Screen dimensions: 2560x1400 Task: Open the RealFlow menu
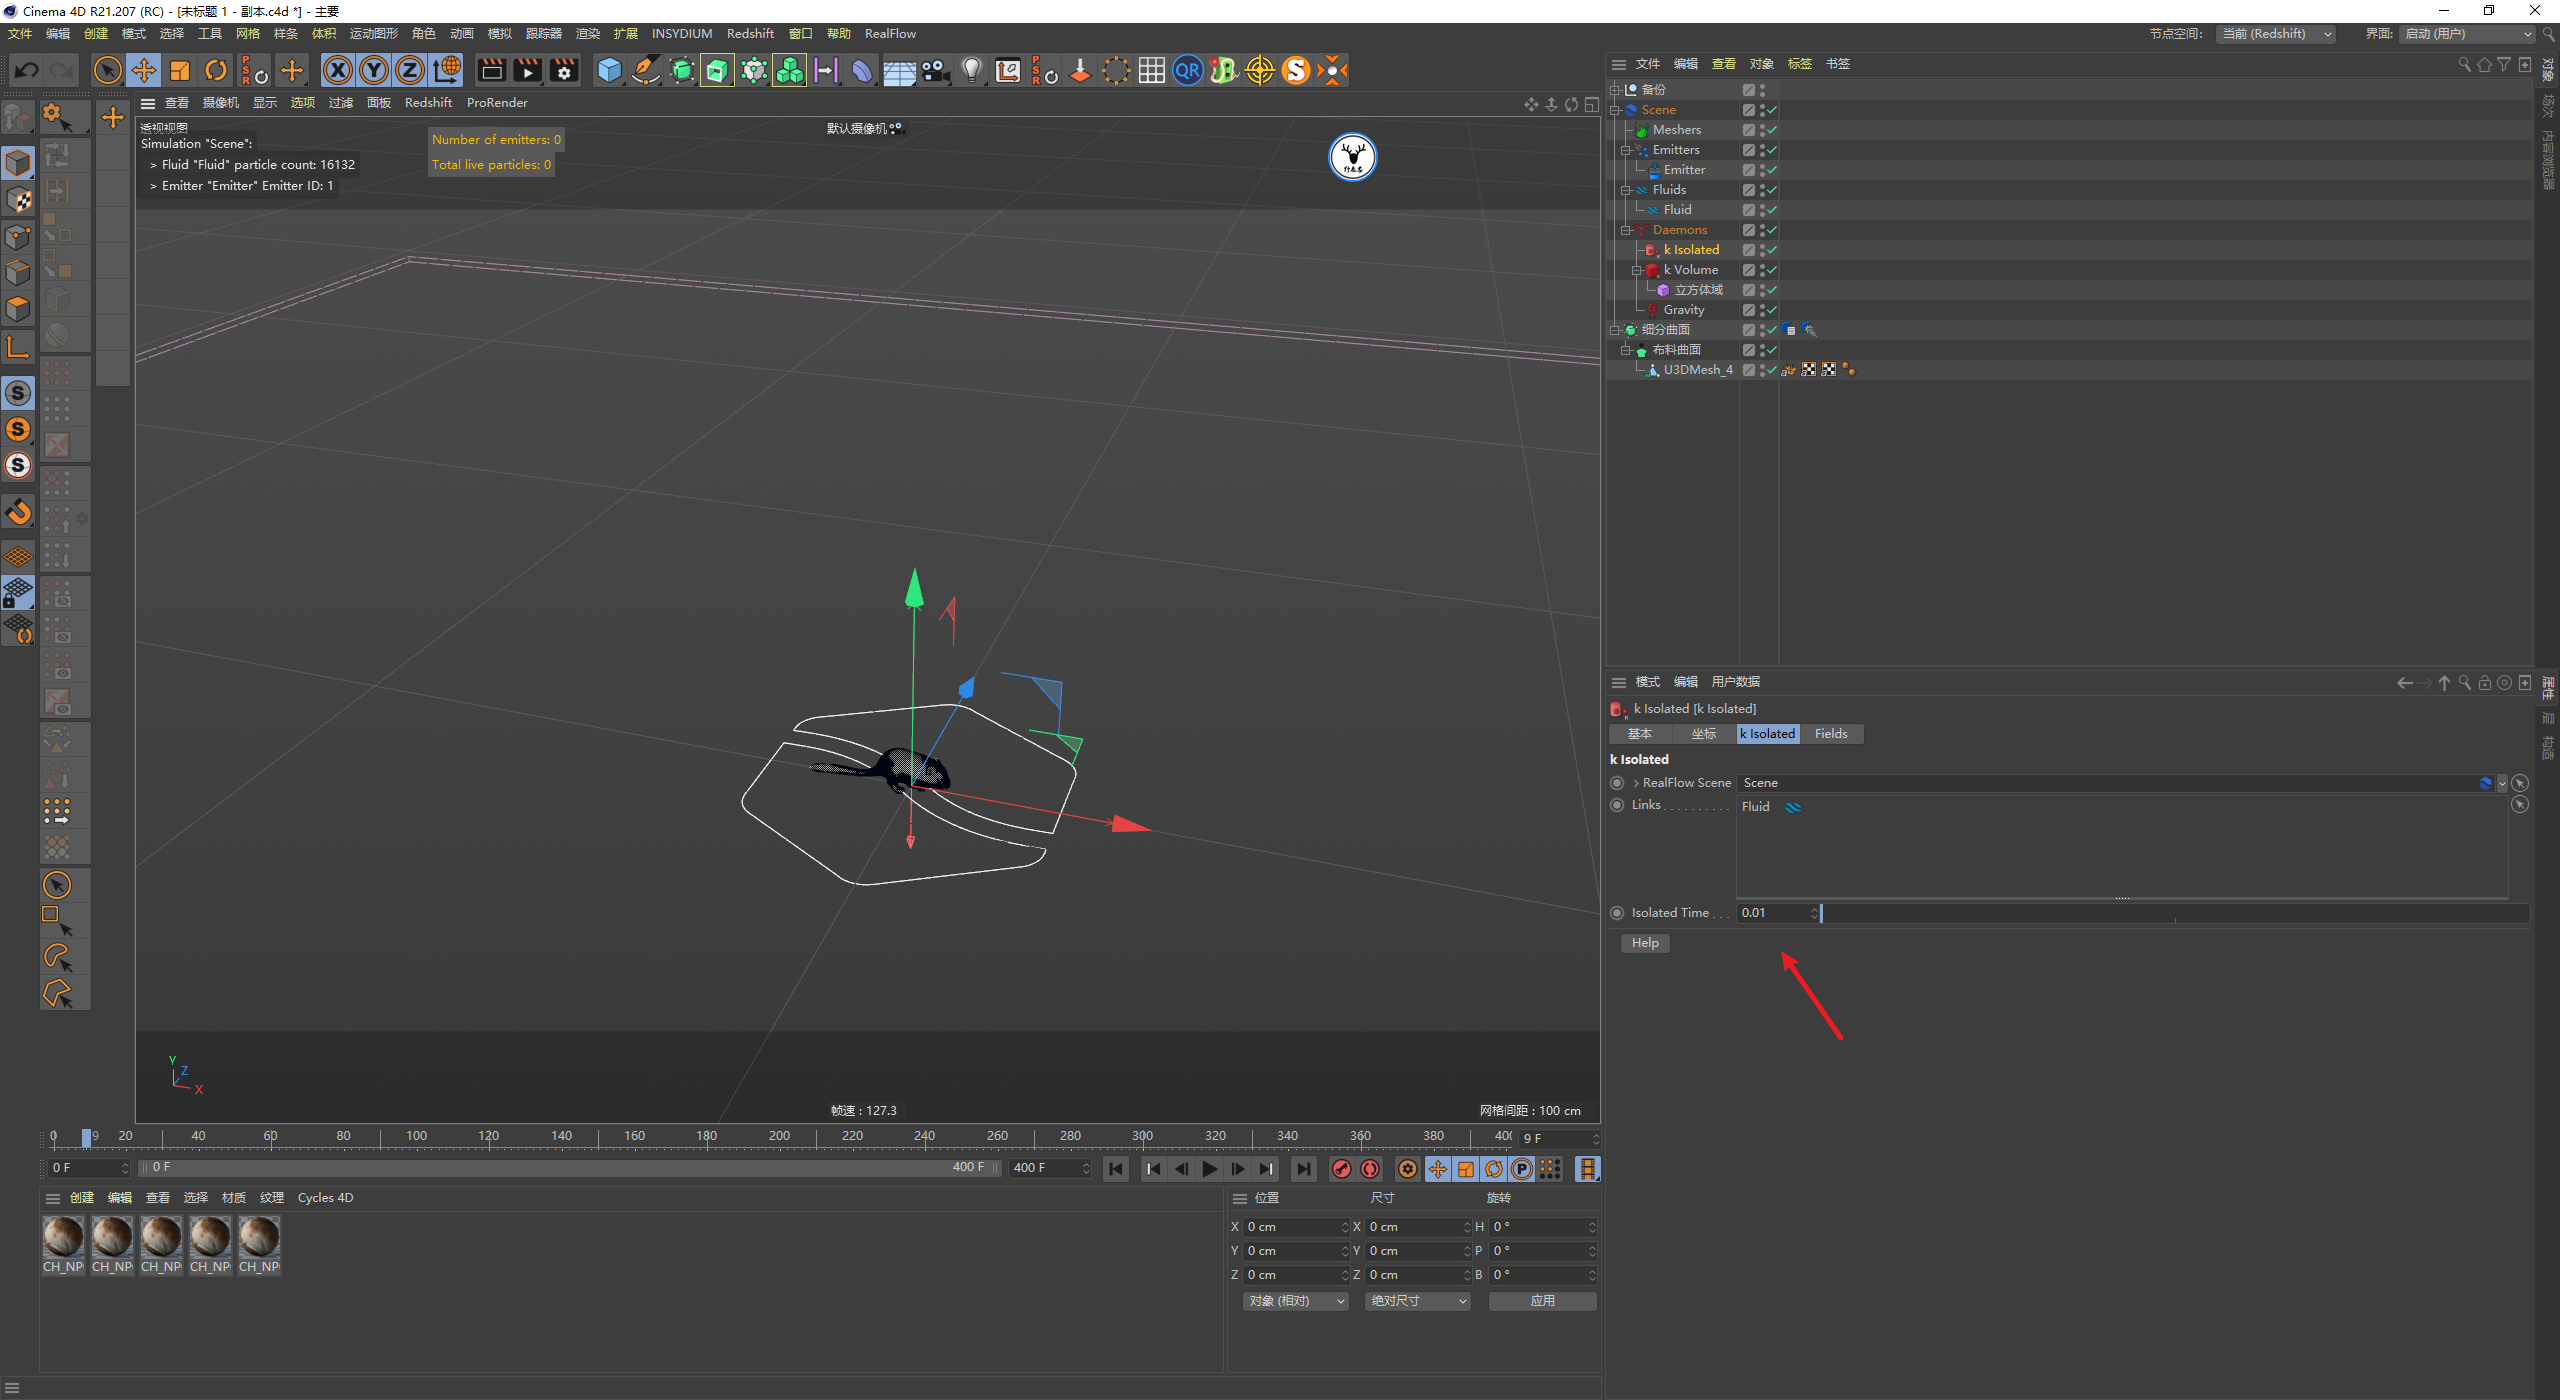coord(889,34)
